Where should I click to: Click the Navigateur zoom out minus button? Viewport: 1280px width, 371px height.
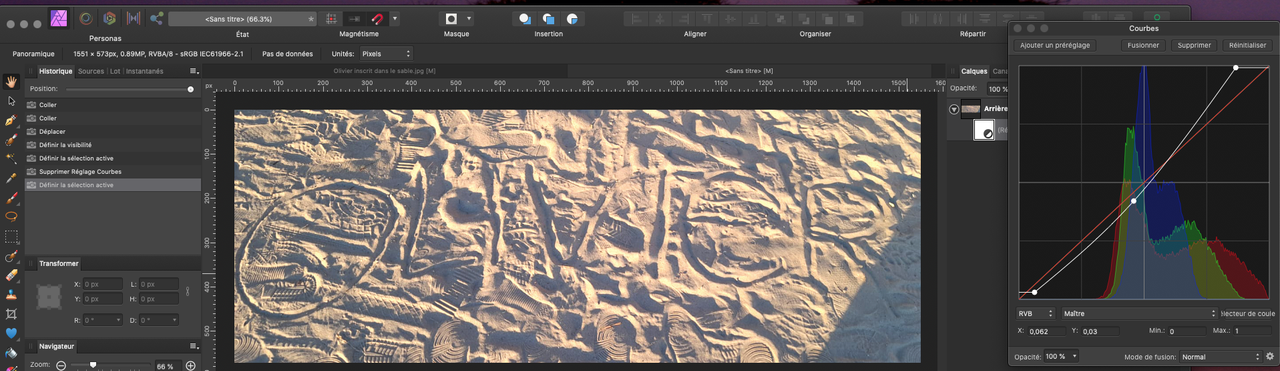coord(60,366)
